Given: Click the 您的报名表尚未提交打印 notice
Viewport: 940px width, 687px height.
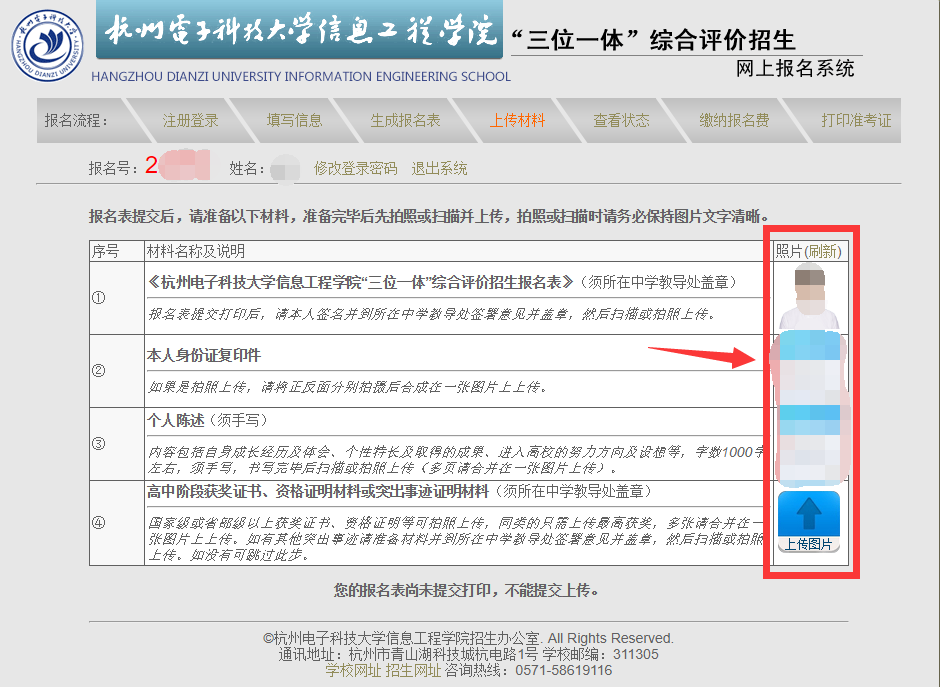Looking at the screenshot, I should pos(466,590).
